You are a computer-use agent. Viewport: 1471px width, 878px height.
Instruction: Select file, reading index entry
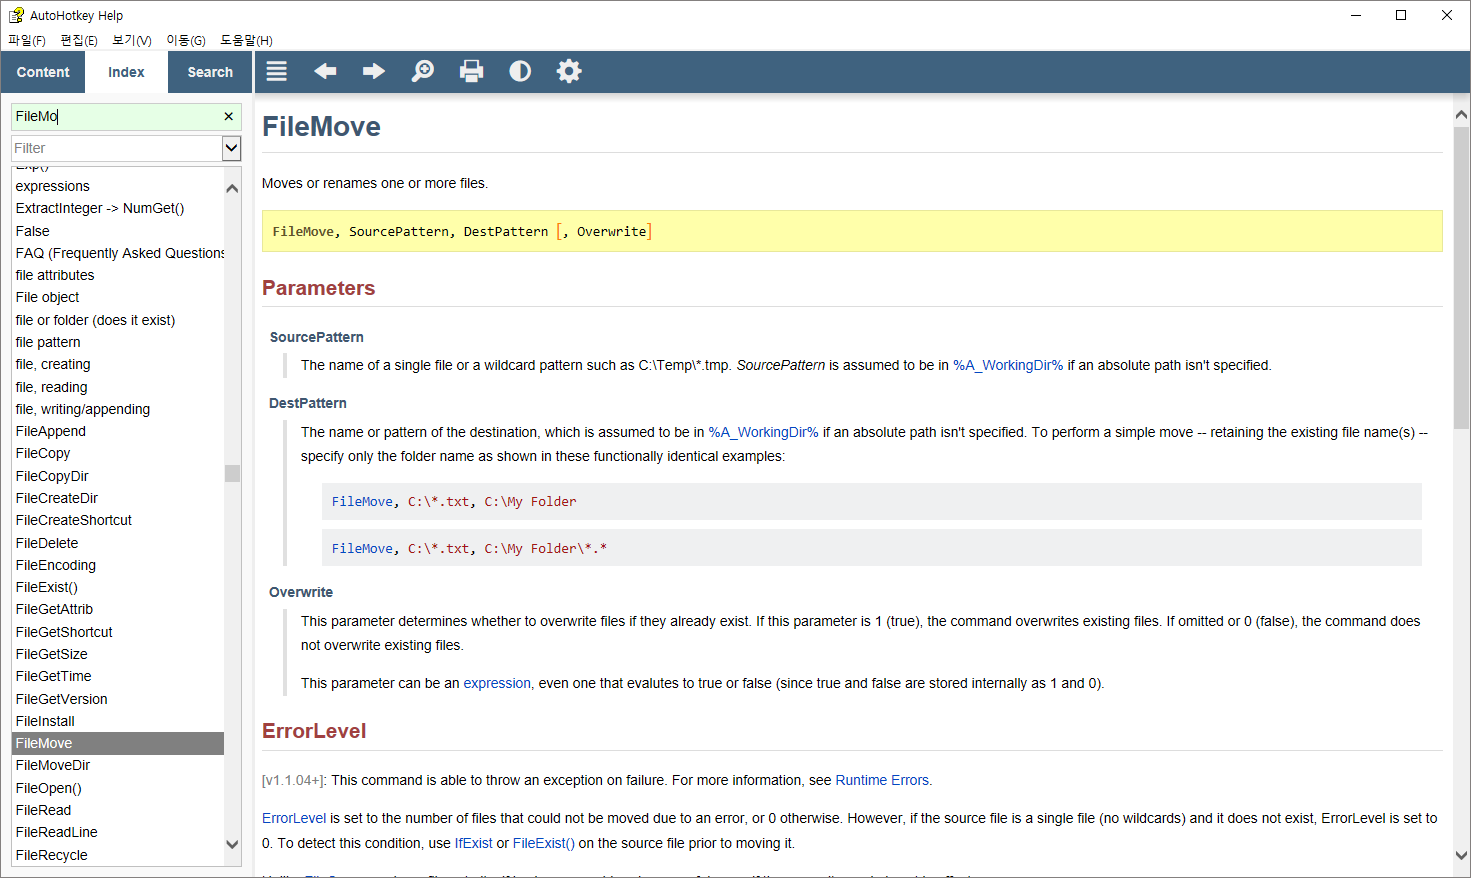[x=118, y=387]
